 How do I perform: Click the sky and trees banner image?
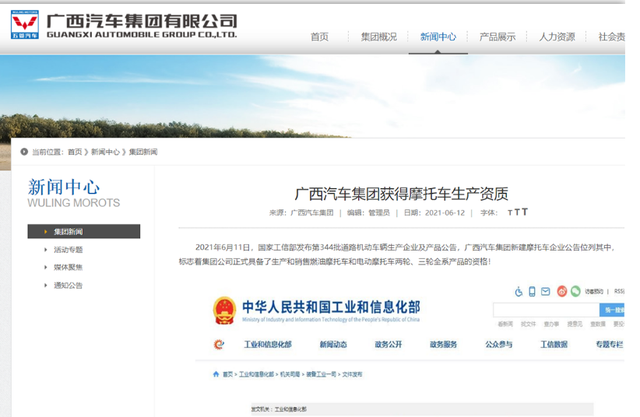point(312,96)
